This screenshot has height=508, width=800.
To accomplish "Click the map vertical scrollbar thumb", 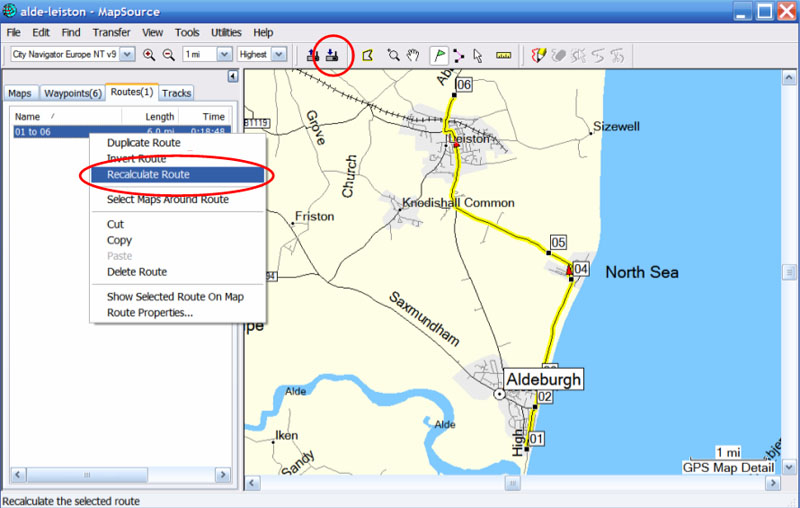I will 789,272.
